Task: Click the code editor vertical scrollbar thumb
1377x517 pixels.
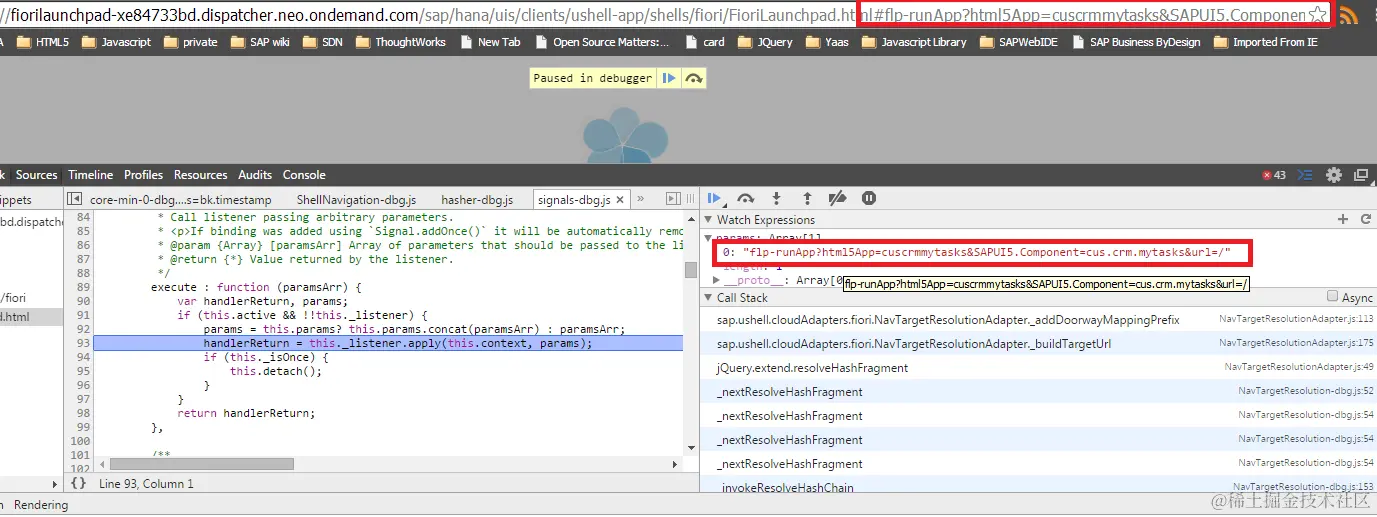Action: click(690, 269)
